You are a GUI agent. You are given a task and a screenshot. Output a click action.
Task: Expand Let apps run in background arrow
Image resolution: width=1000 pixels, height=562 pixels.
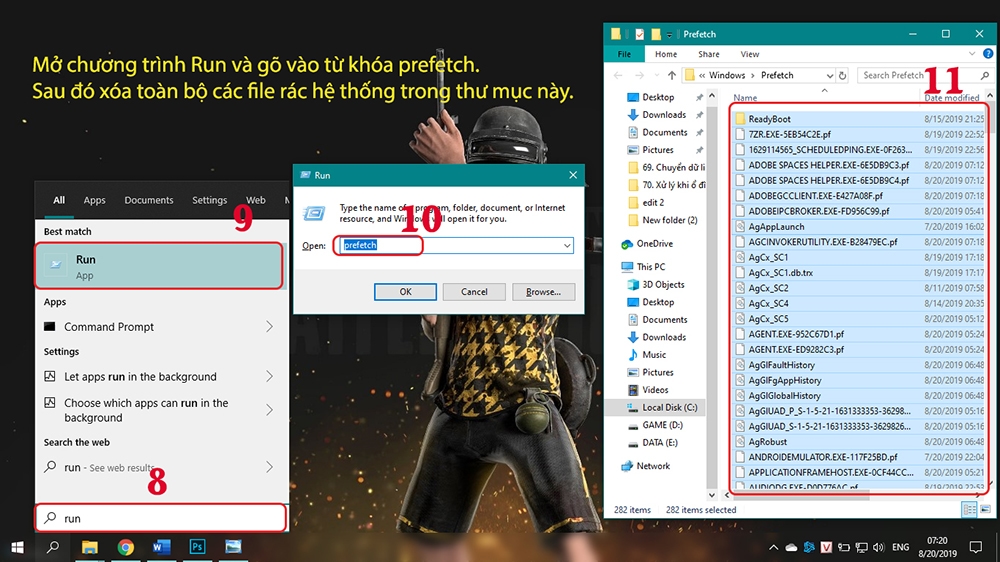(x=269, y=376)
